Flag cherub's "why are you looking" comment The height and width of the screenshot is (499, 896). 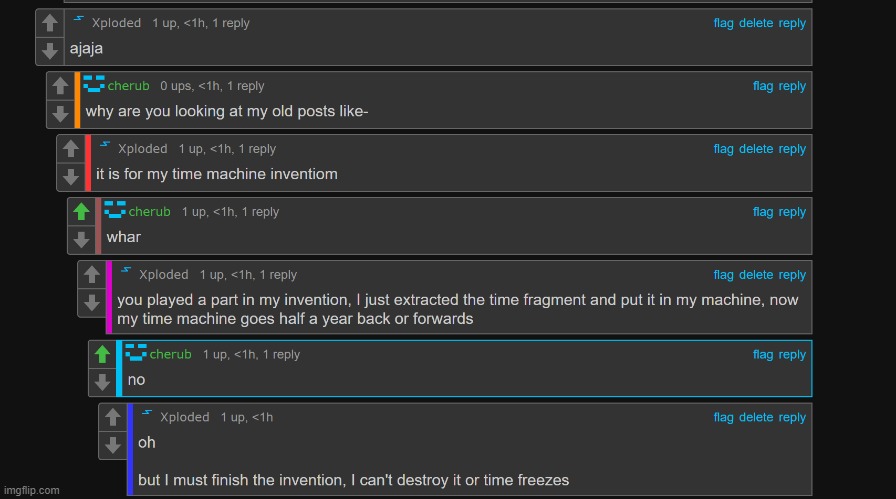pos(762,86)
